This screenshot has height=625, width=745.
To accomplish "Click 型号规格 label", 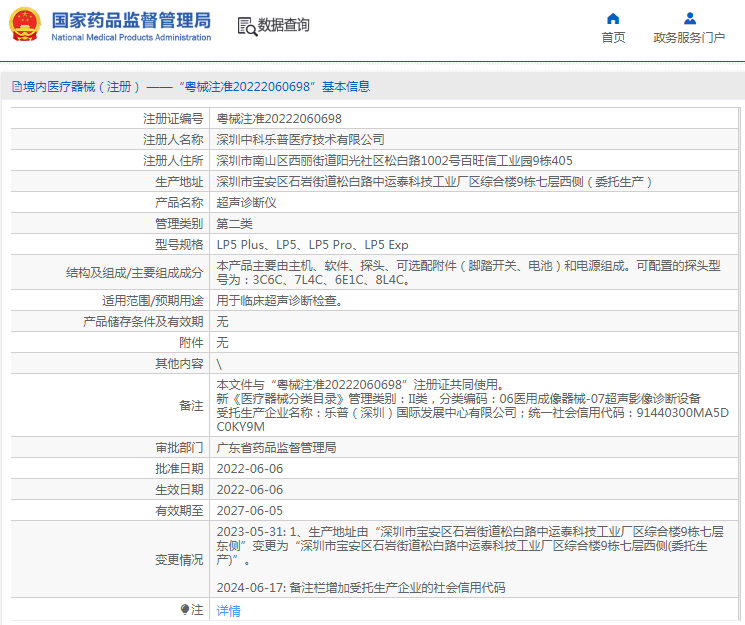I will pos(179,244).
